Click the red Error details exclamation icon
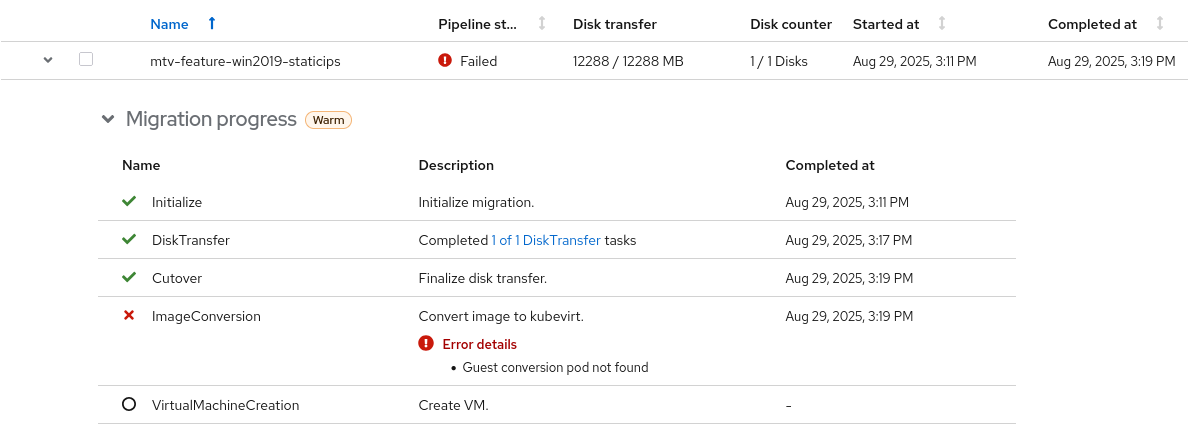 pos(427,344)
